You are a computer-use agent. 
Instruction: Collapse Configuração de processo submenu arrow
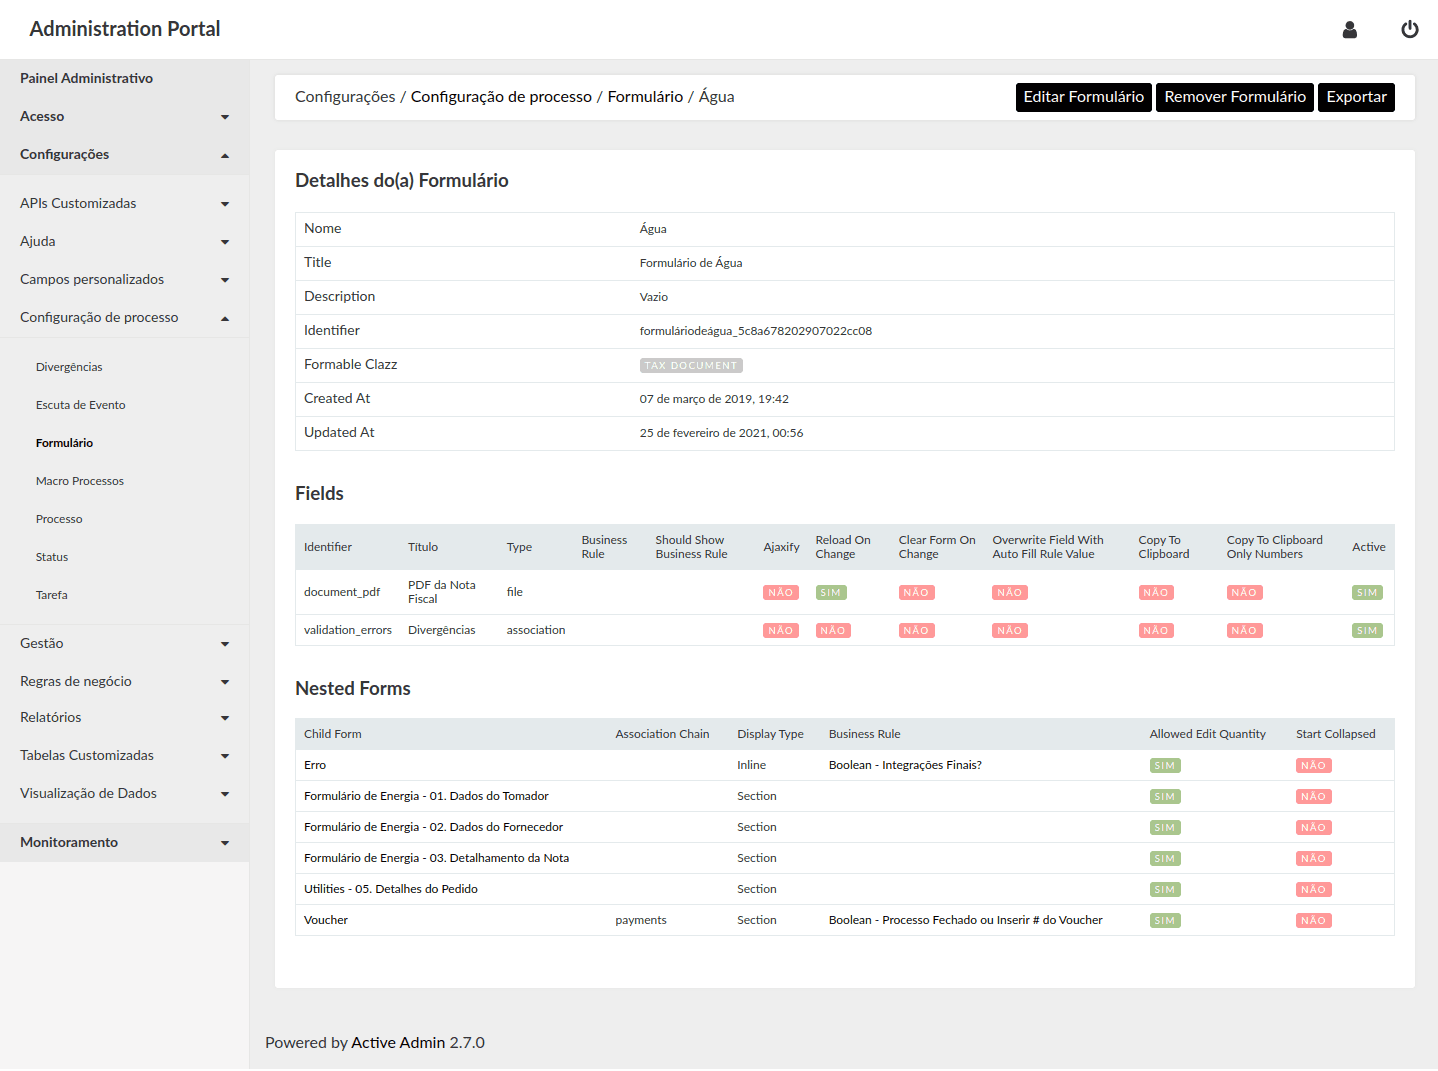click(225, 318)
